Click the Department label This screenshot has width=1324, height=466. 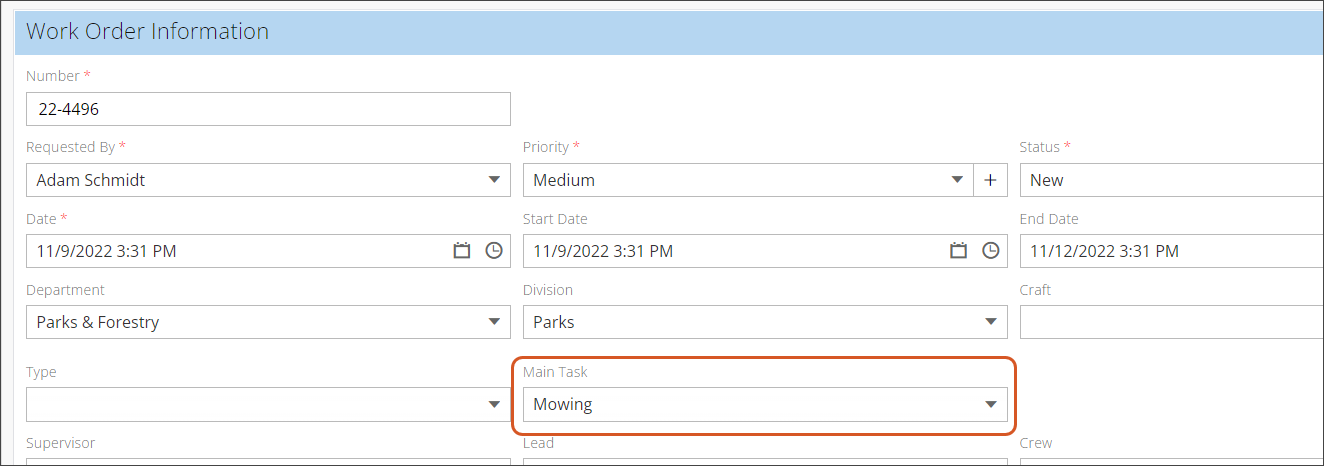point(65,290)
